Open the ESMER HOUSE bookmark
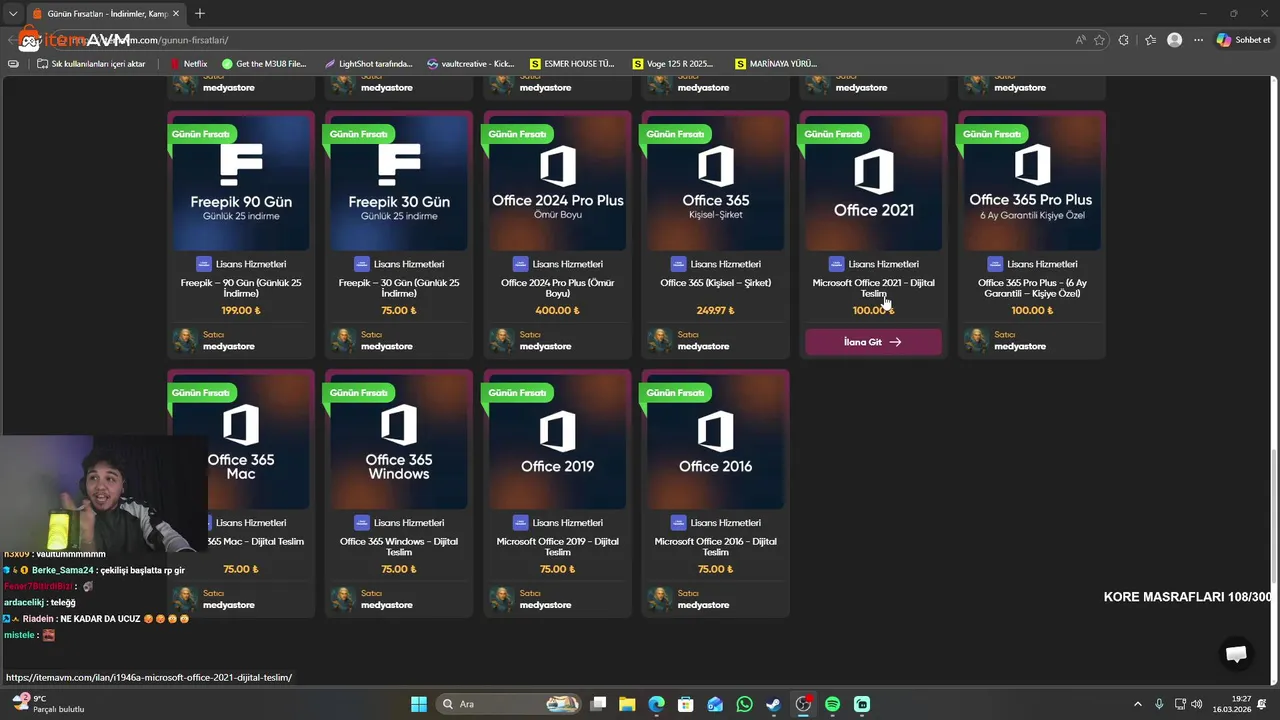Screen dimensions: 1280x720 (x=573, y=63)
